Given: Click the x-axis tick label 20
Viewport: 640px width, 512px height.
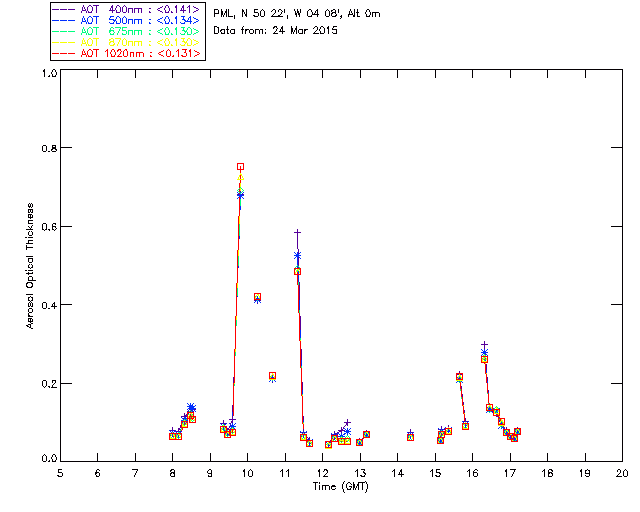Looking at the screenshot, I should (622, 474).
